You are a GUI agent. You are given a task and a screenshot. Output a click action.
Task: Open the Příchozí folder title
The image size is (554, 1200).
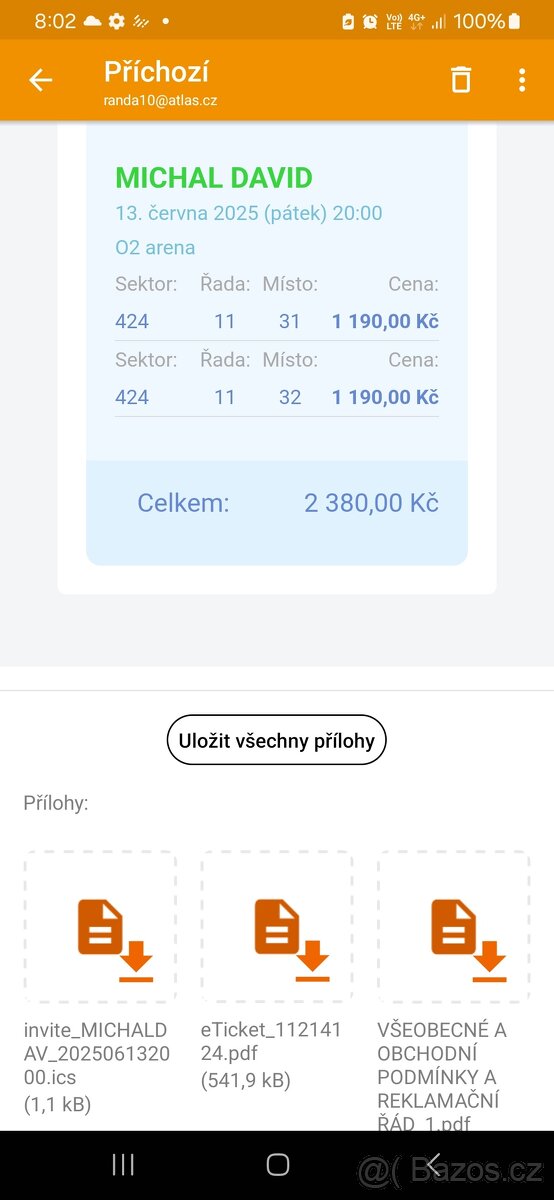click(156, 71)
